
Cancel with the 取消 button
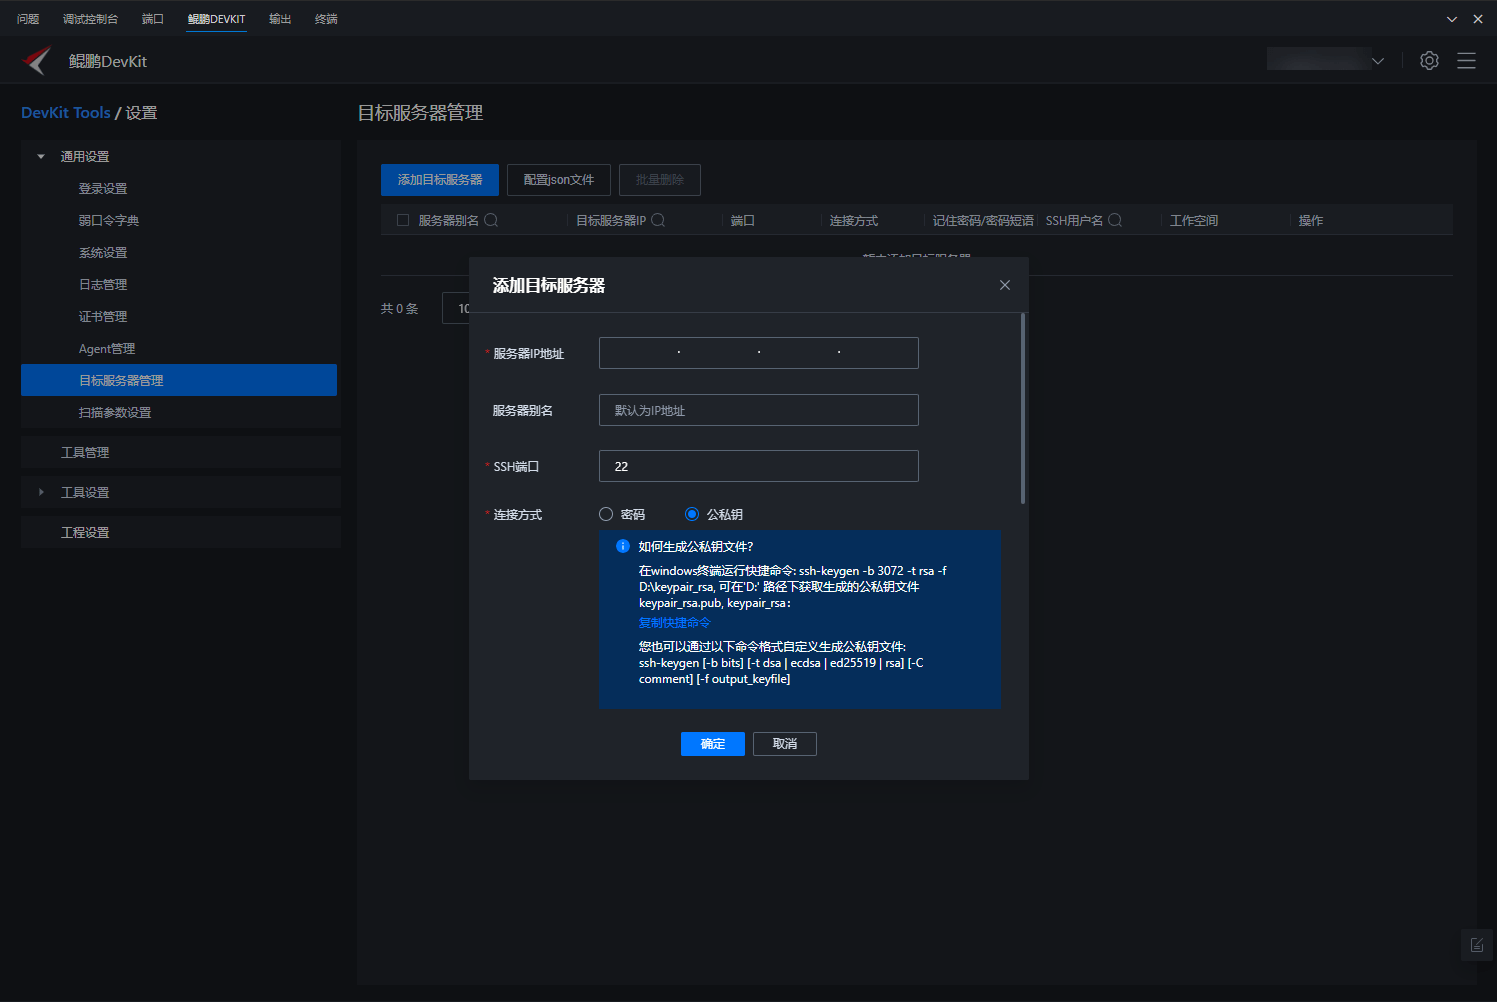785,744
